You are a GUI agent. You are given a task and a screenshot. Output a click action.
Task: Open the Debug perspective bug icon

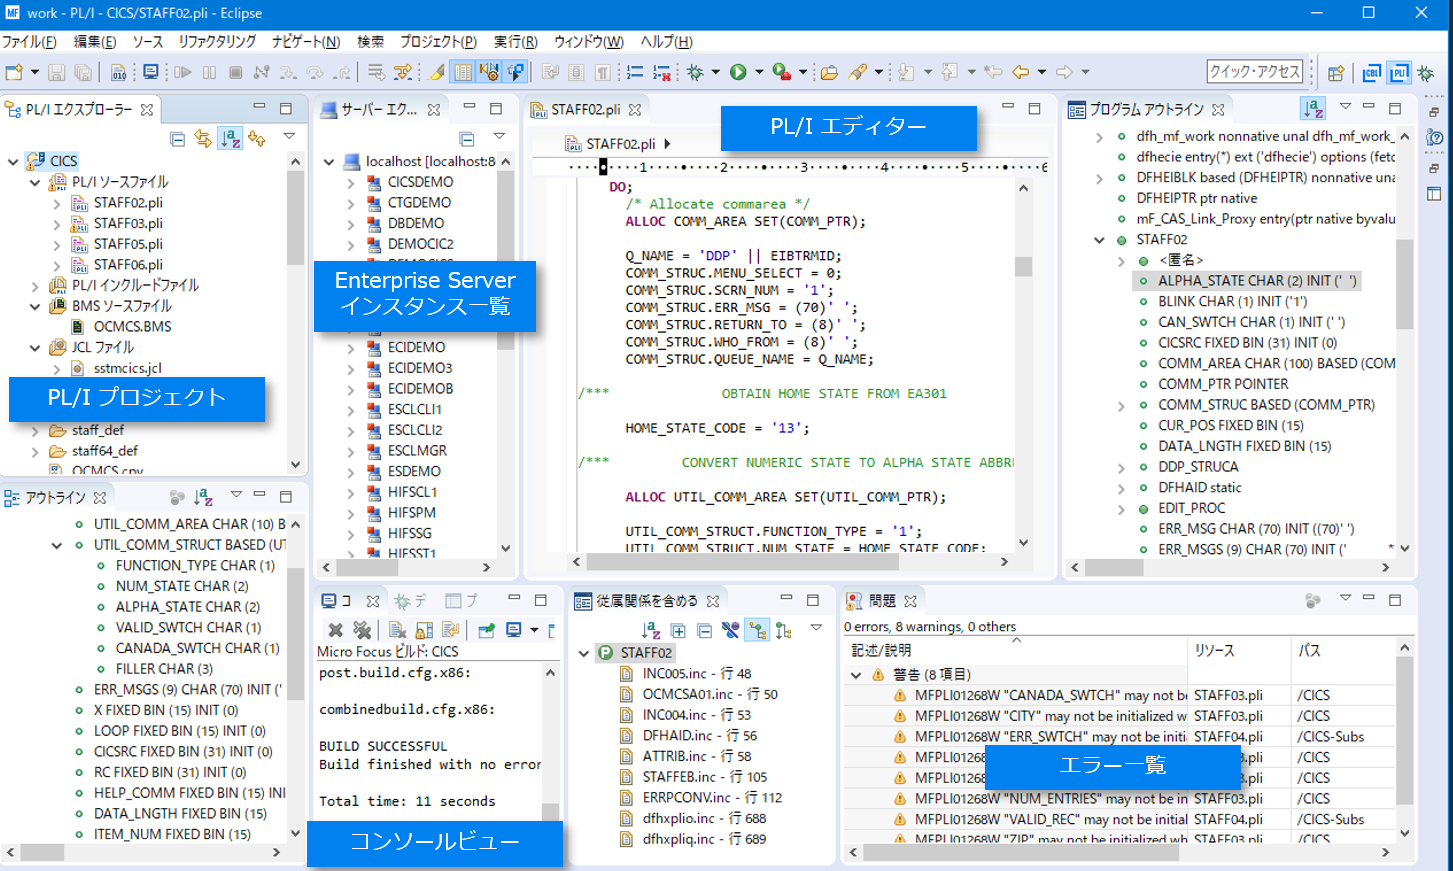click(1426, 73)
